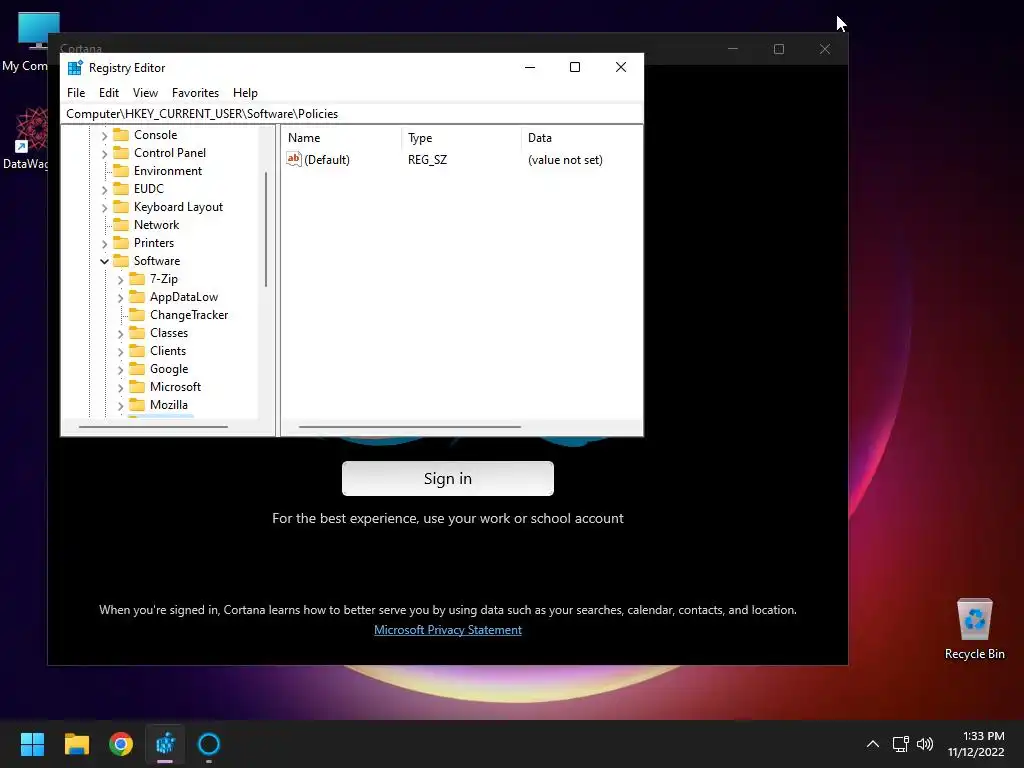Click the Cortana taskbar icon

(209, 744)
